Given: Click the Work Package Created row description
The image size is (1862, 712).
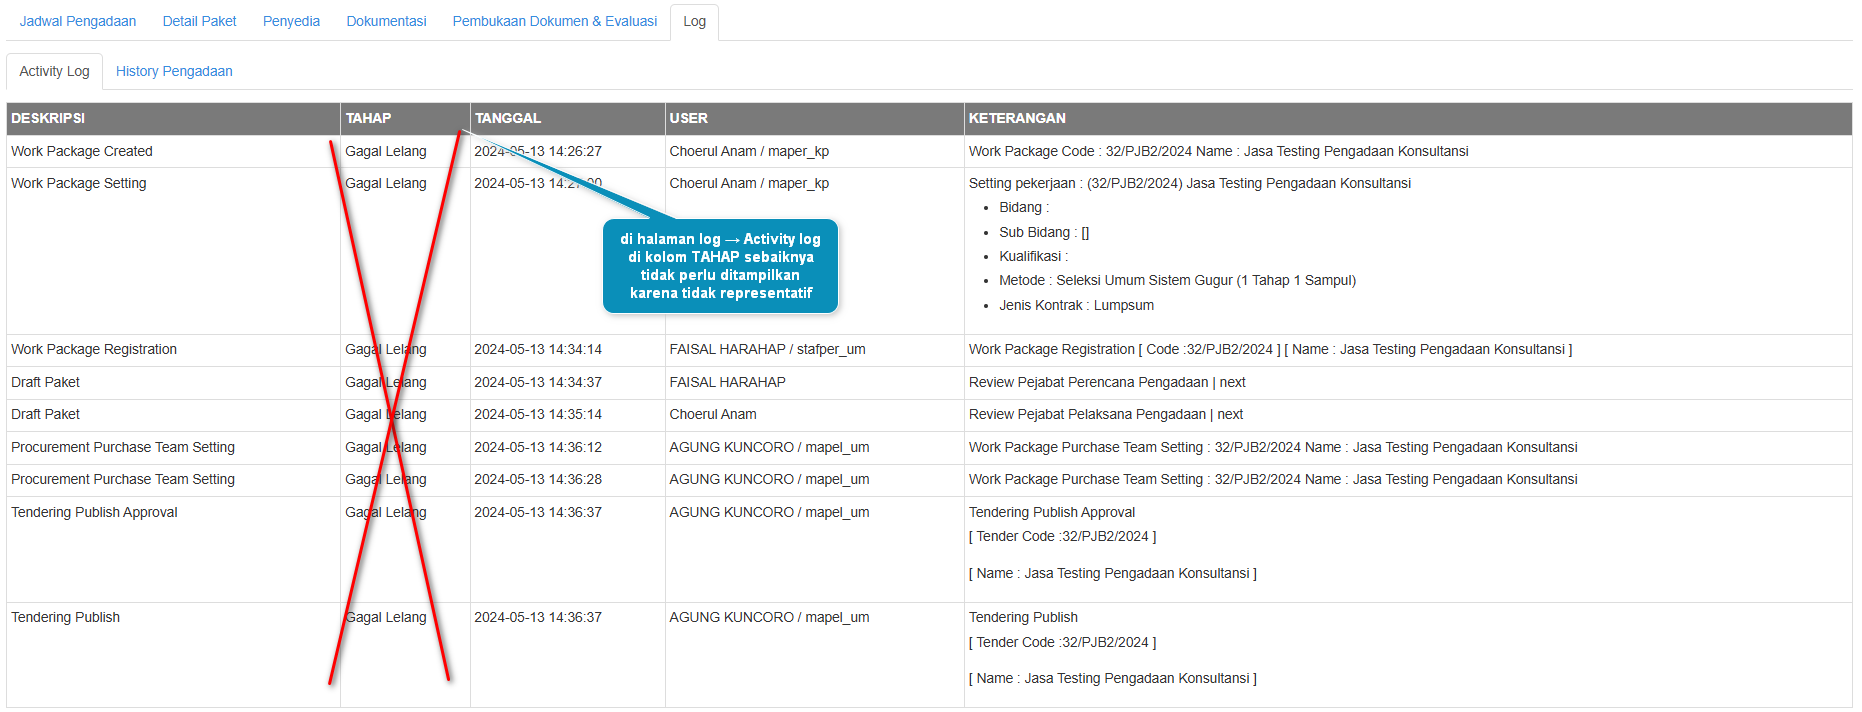Looking at the screenshot, I should 82,151.
